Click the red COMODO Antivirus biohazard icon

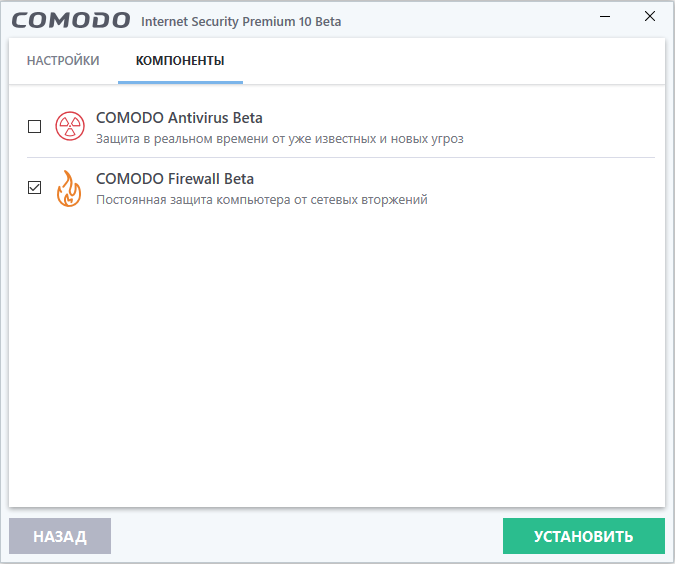69,126
